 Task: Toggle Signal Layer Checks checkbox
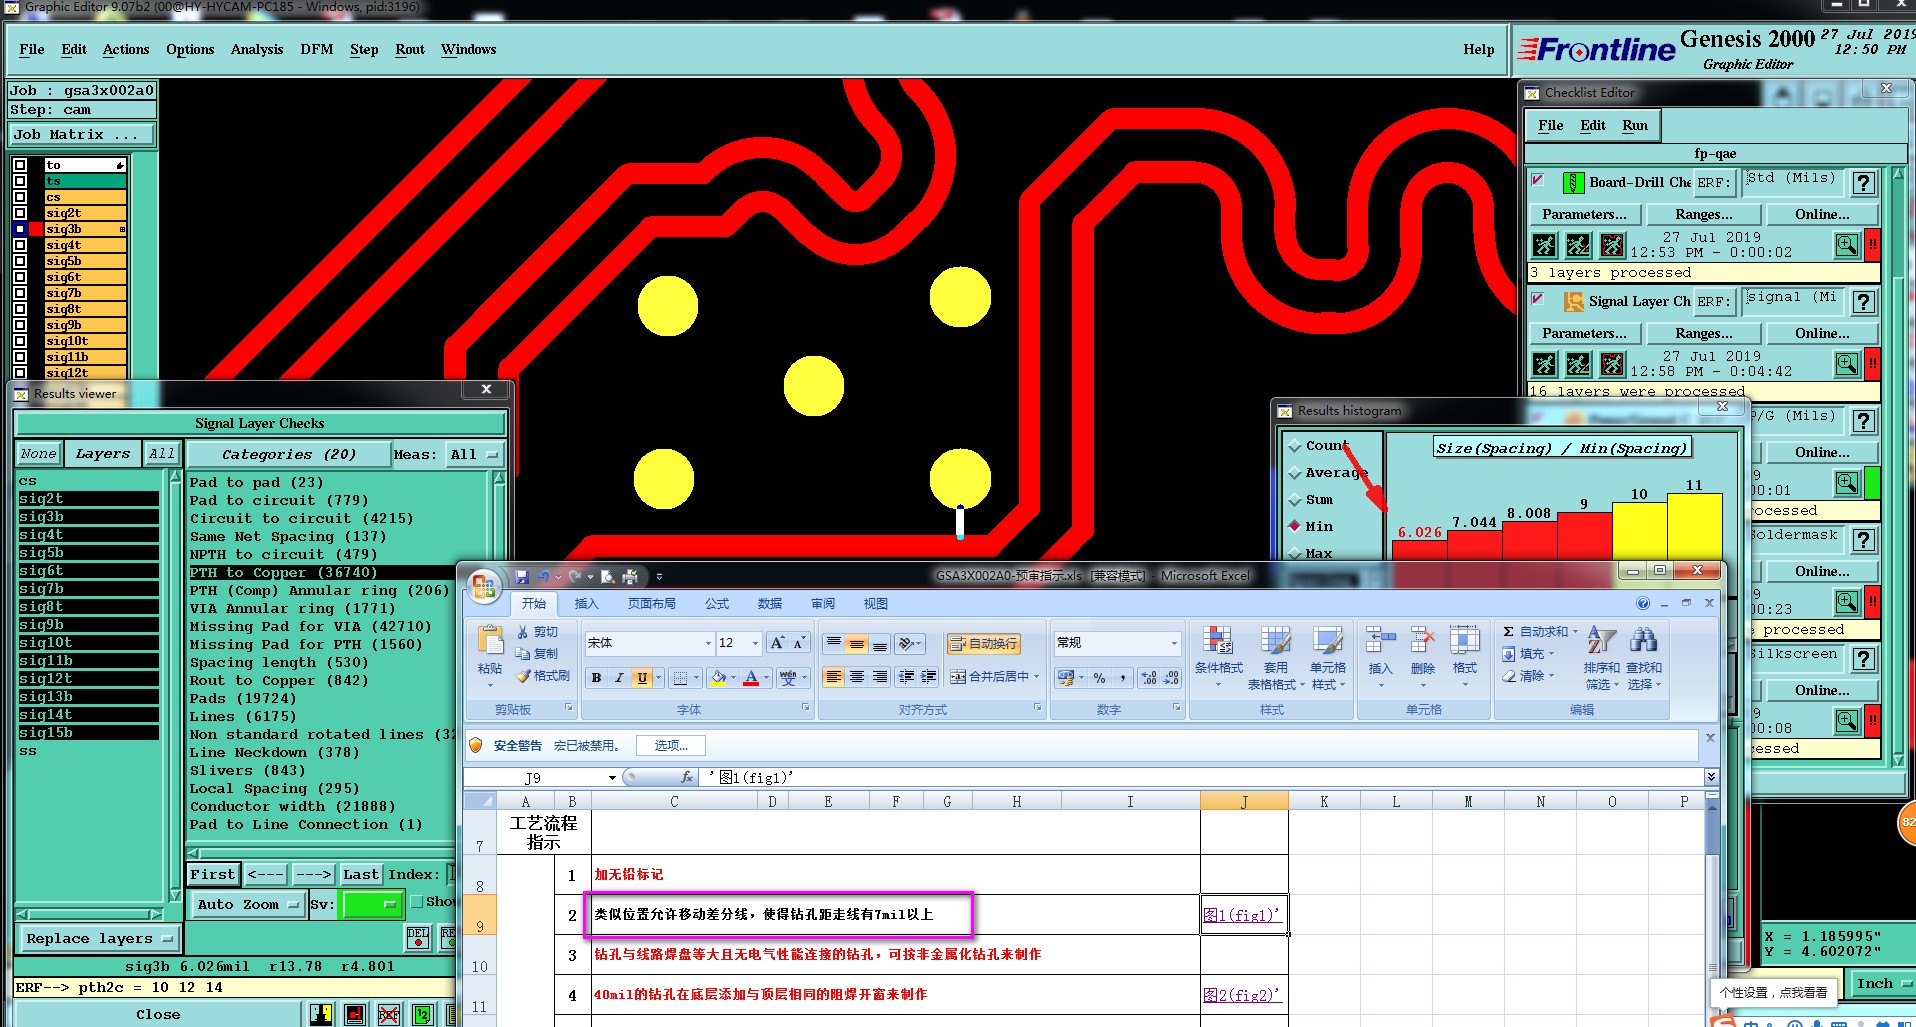point(1539,299)
